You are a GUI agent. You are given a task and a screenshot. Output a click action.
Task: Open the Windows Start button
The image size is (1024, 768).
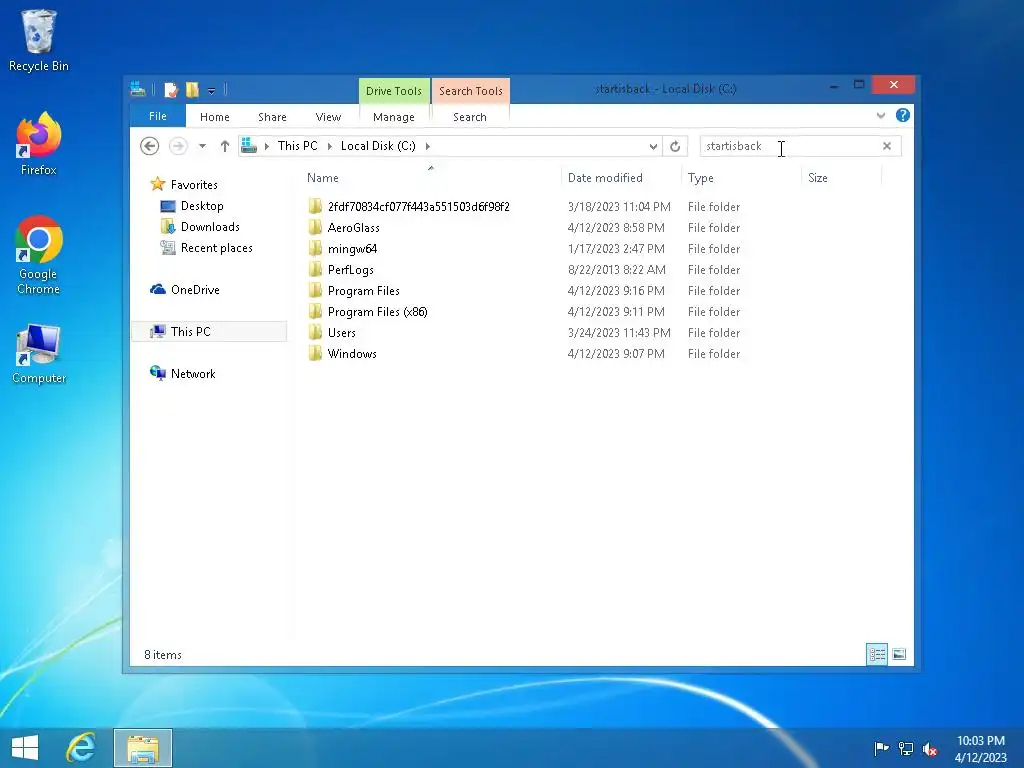tap(25, 748)
